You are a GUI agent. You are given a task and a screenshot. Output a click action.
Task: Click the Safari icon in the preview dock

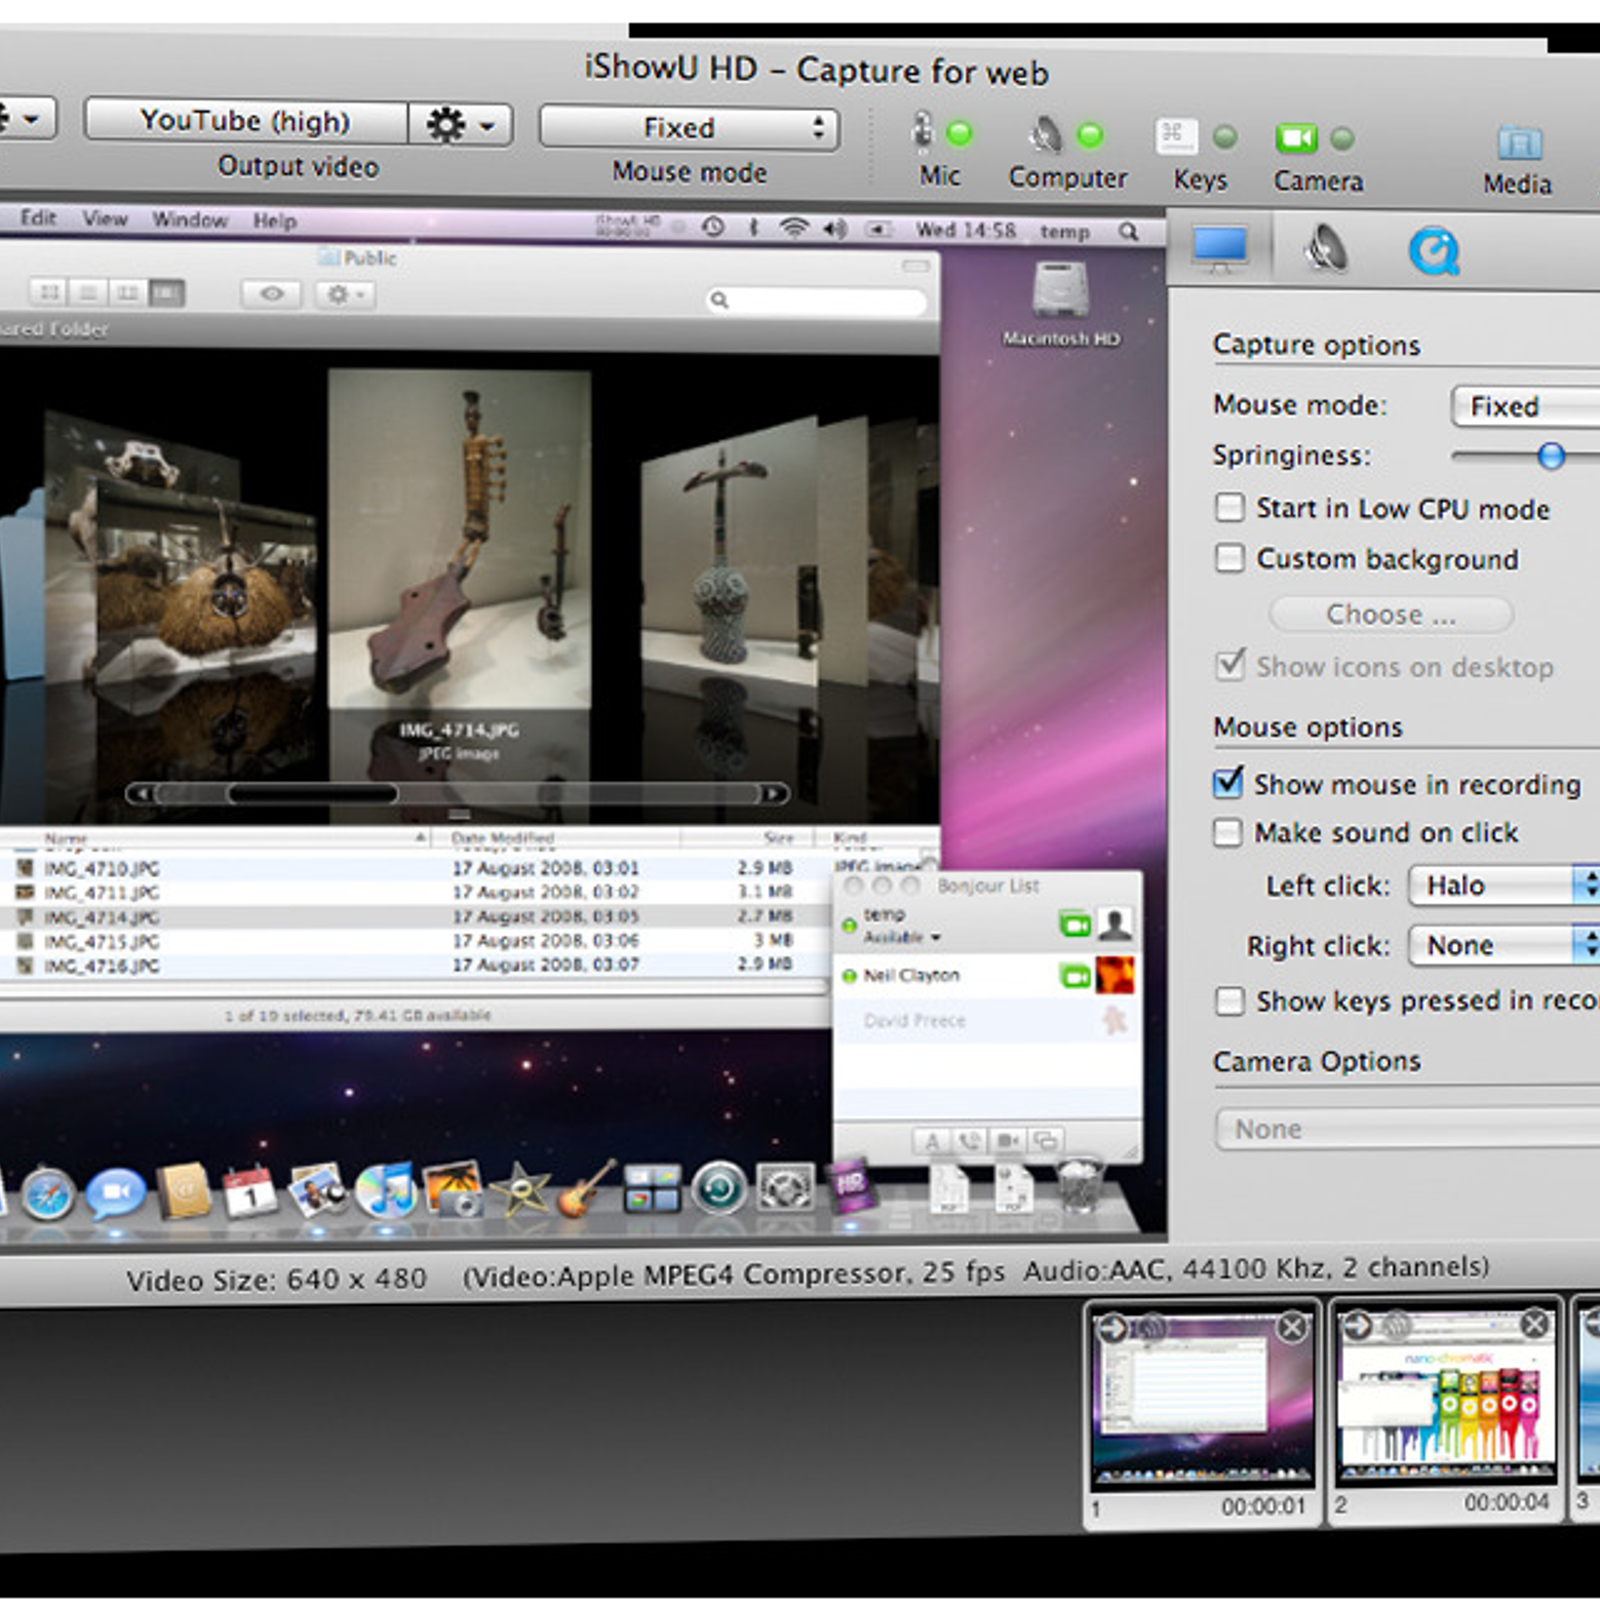pos(48,1194)
